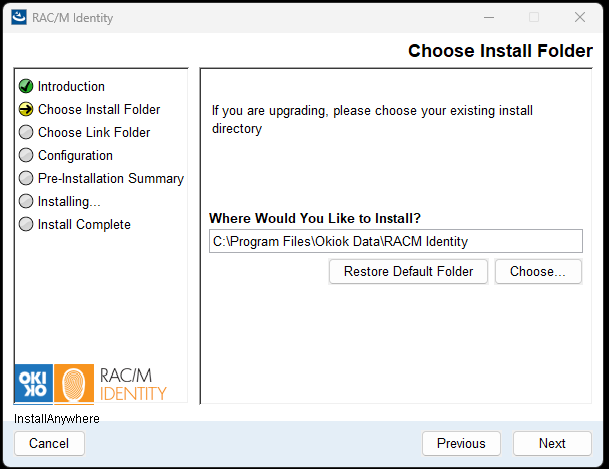
Task: Click the OKIOK blue logo
Action: (x=34, y=383)
